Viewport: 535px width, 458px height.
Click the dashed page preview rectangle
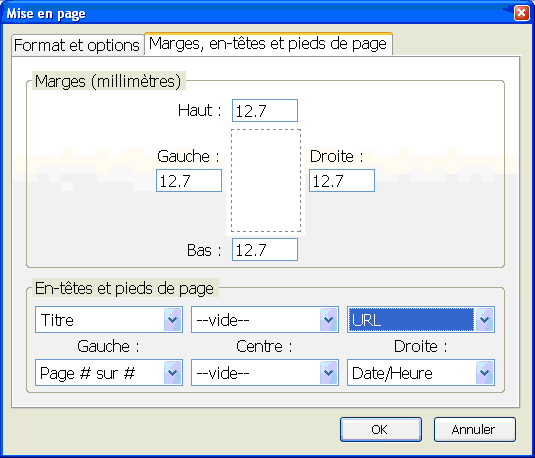266,181
